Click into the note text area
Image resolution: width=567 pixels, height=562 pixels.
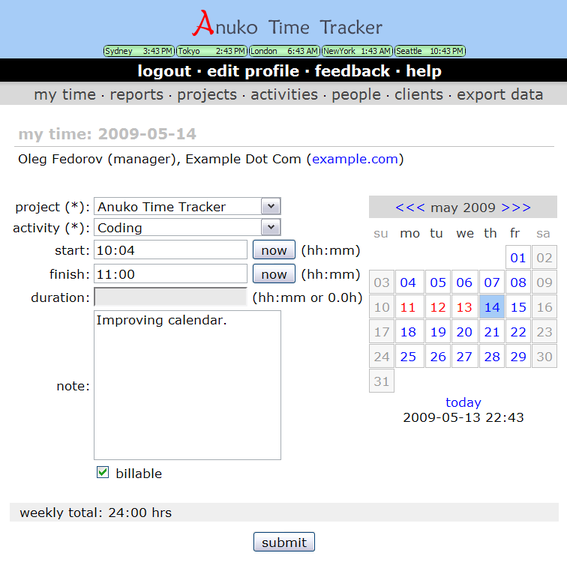coord(187,385)
